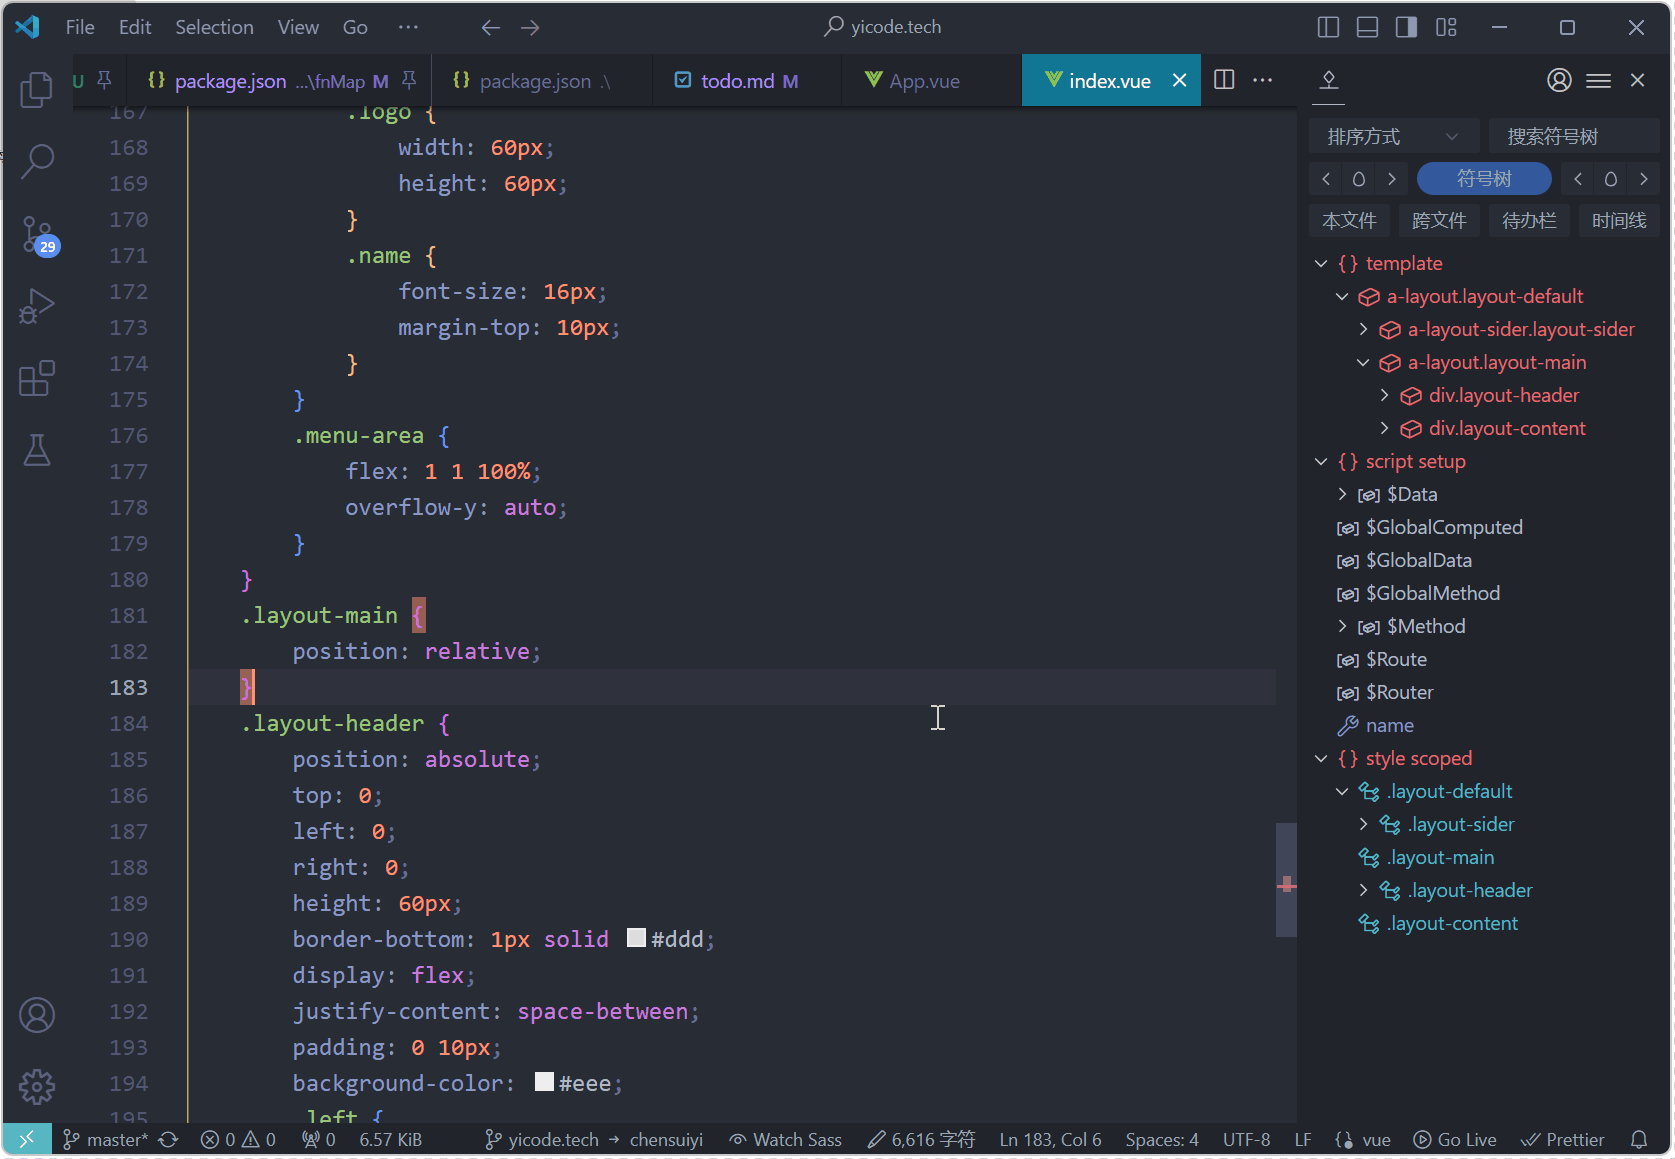Collapse a-layout.layout-default node

[x=1342, y=297]
